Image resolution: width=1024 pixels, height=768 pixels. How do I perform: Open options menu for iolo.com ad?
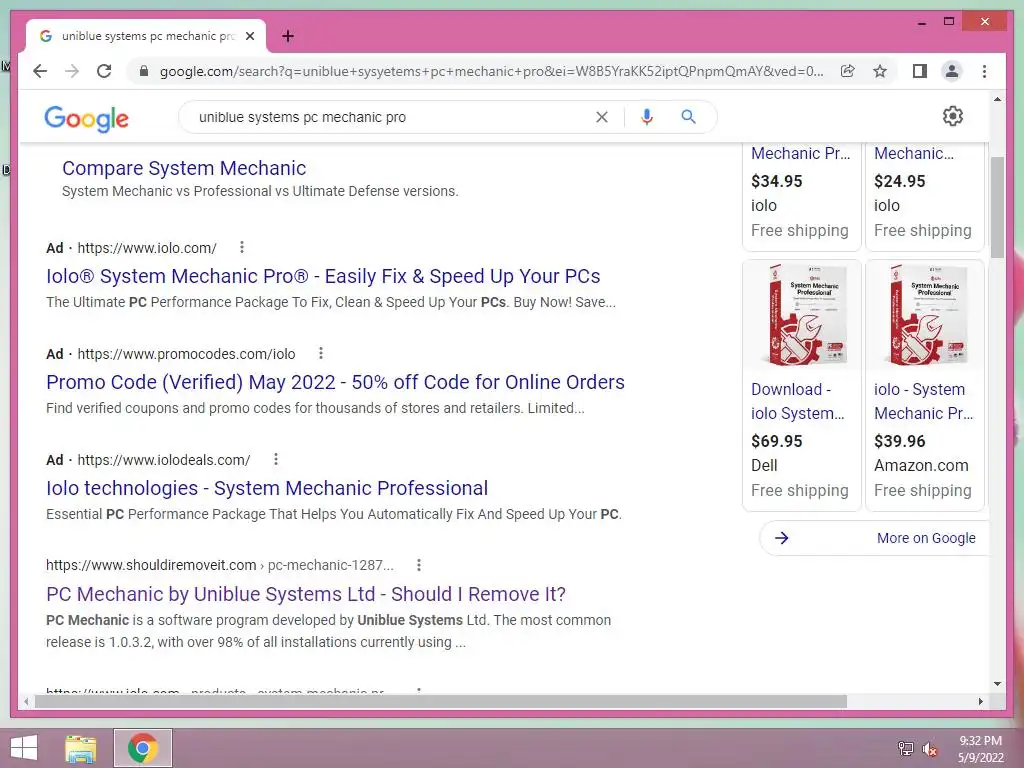coord(242,247)
